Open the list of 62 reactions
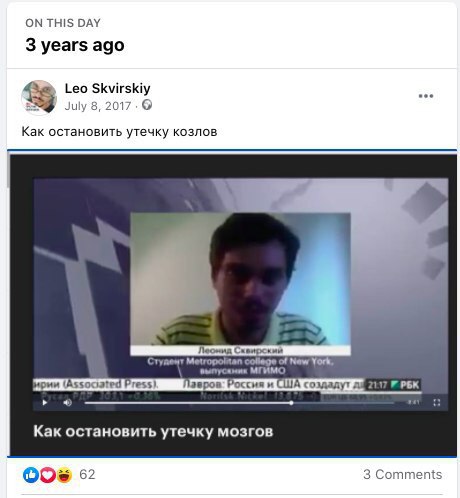Screen dimensions: 460x498 click(x=87, y=474)
